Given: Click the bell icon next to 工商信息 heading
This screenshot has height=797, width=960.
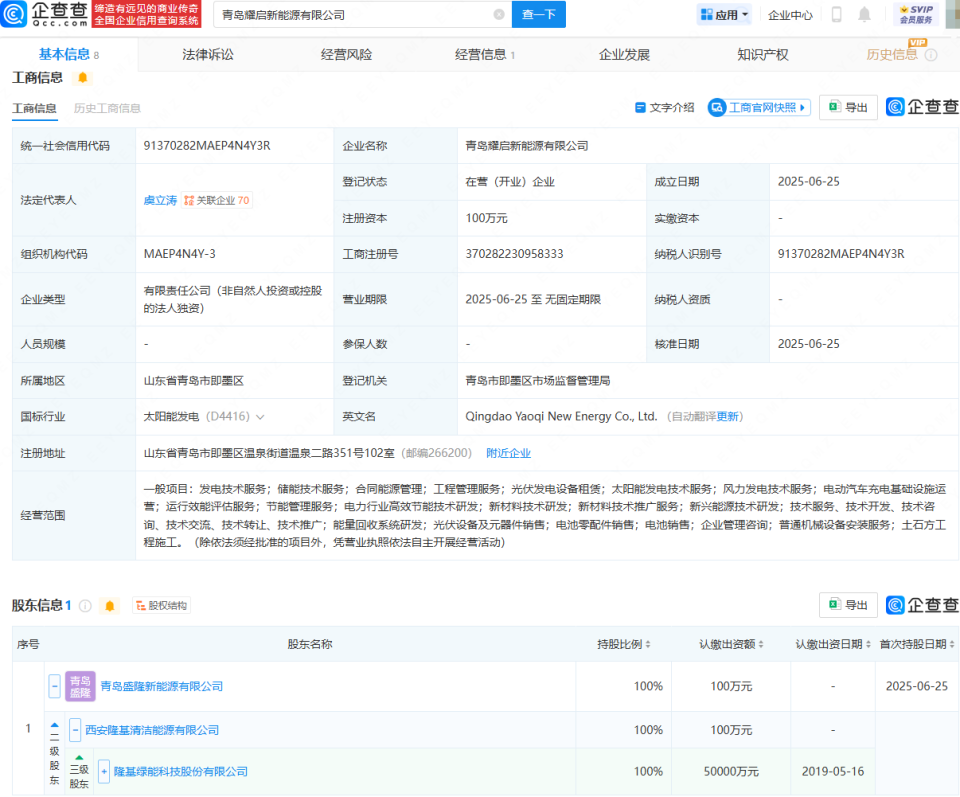Looking at the screenshot, I should coord(83,78).
